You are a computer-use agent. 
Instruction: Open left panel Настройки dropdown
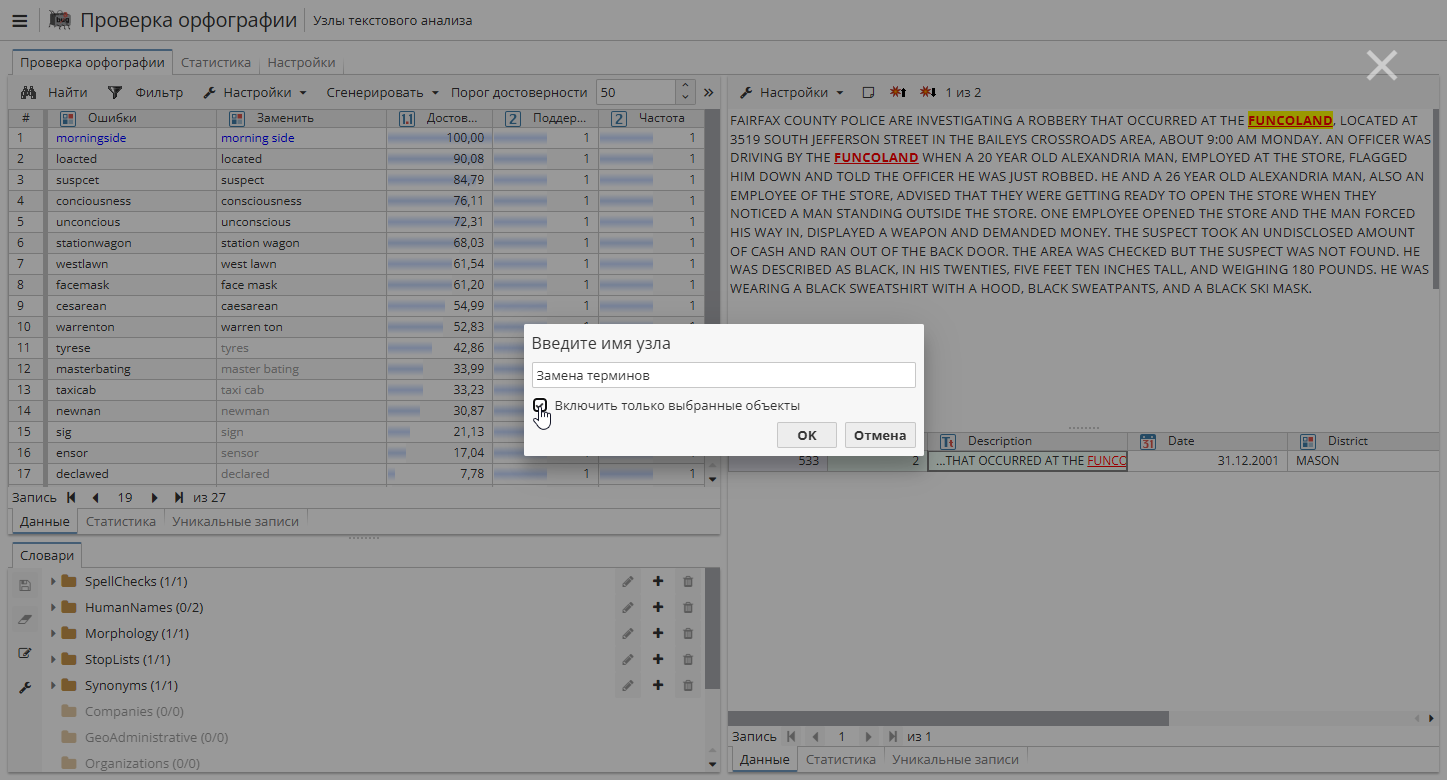pos(255,92)
